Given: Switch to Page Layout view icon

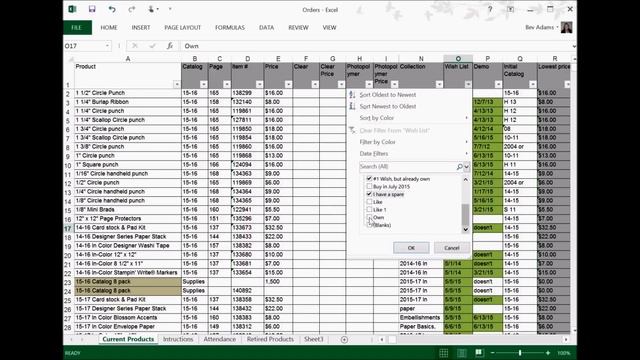Looking at the screenshot, I should pos(461,353).
